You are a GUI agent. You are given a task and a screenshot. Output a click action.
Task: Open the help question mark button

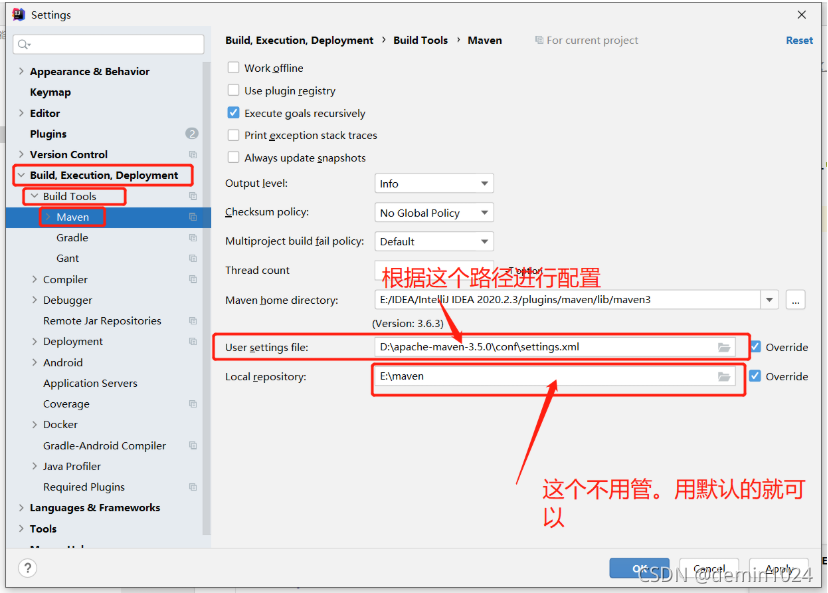pos(27,568)
